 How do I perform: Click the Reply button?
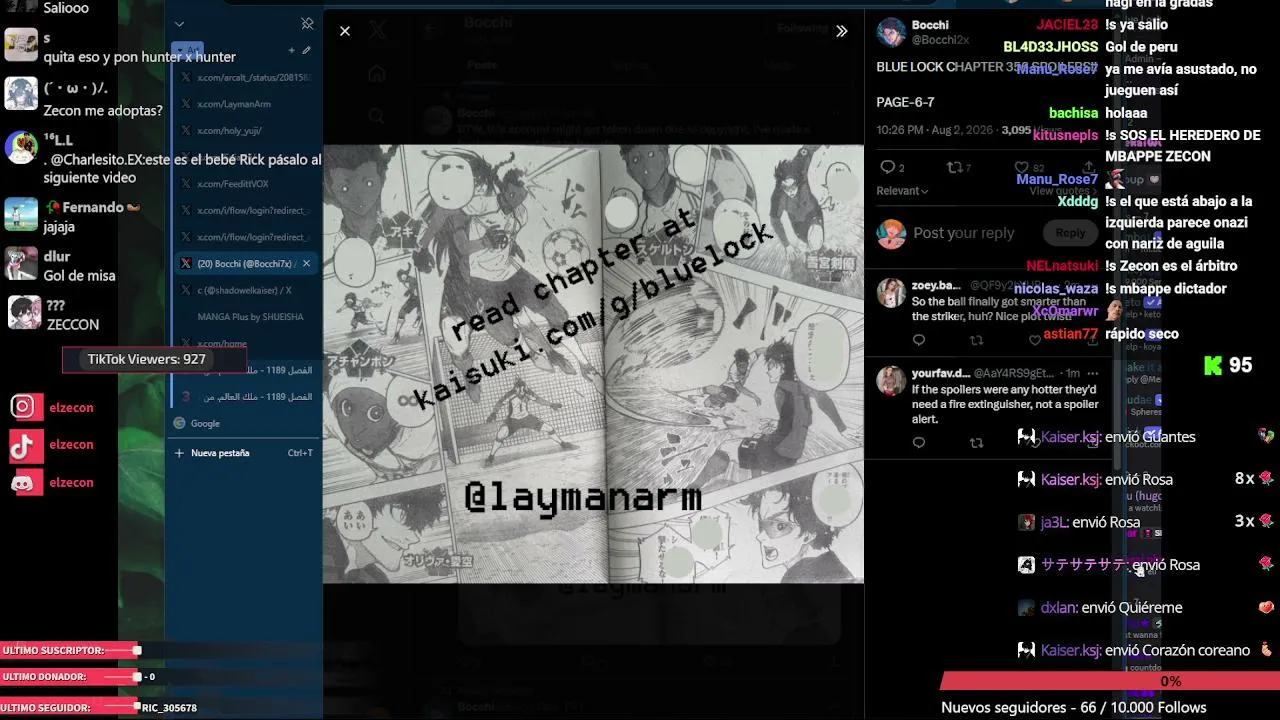[1070, 233]
